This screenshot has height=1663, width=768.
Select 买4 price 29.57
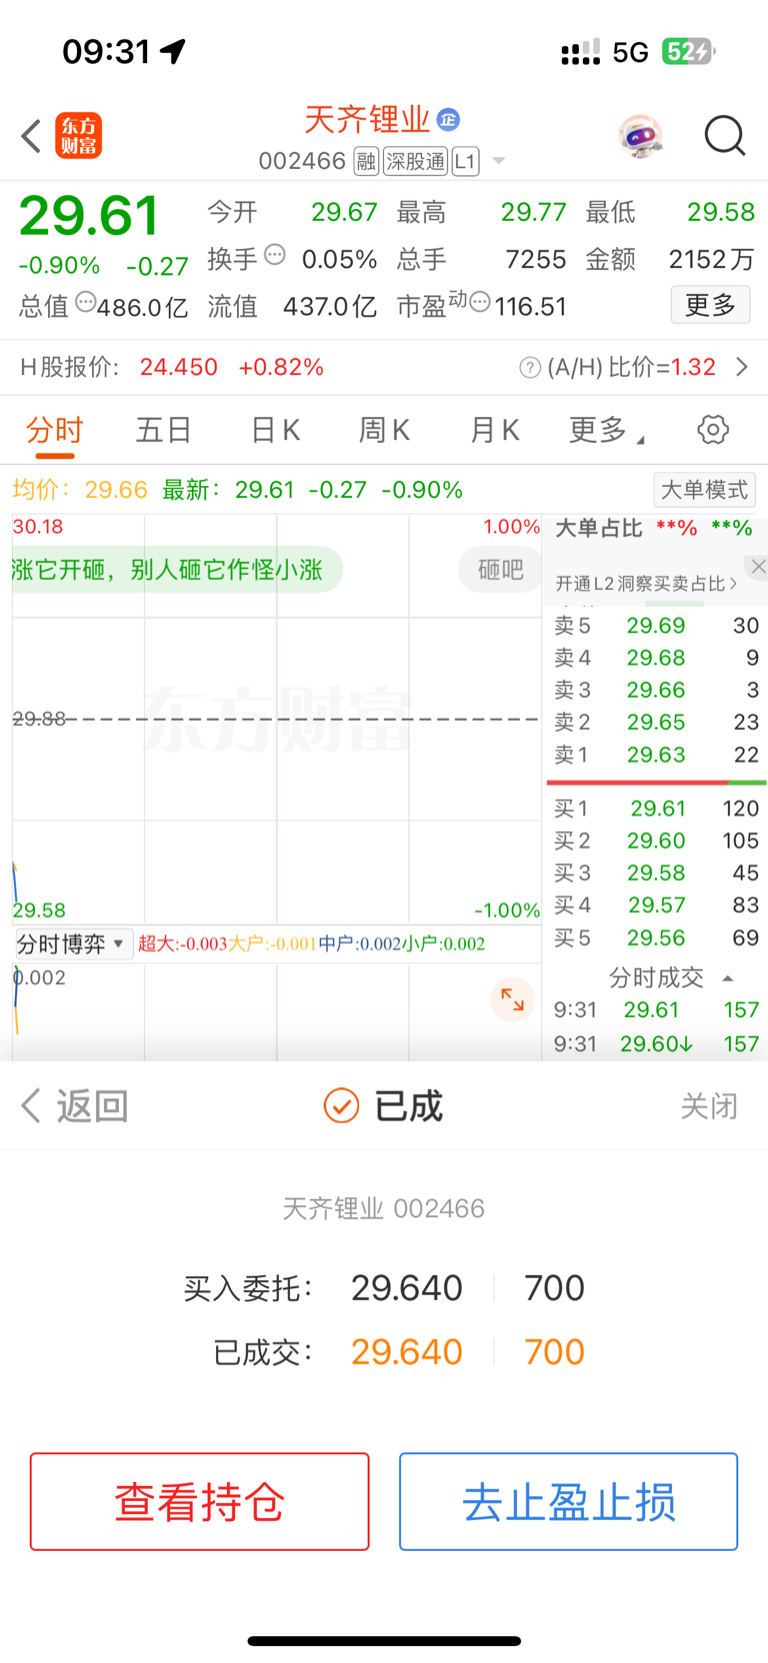[x=657, y=905]
